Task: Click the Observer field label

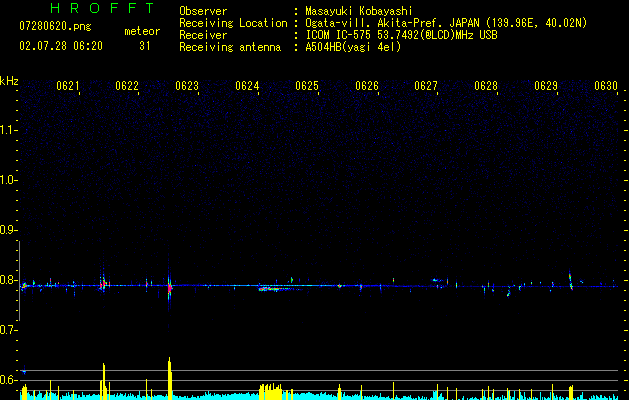Action: tap(203, 11)
